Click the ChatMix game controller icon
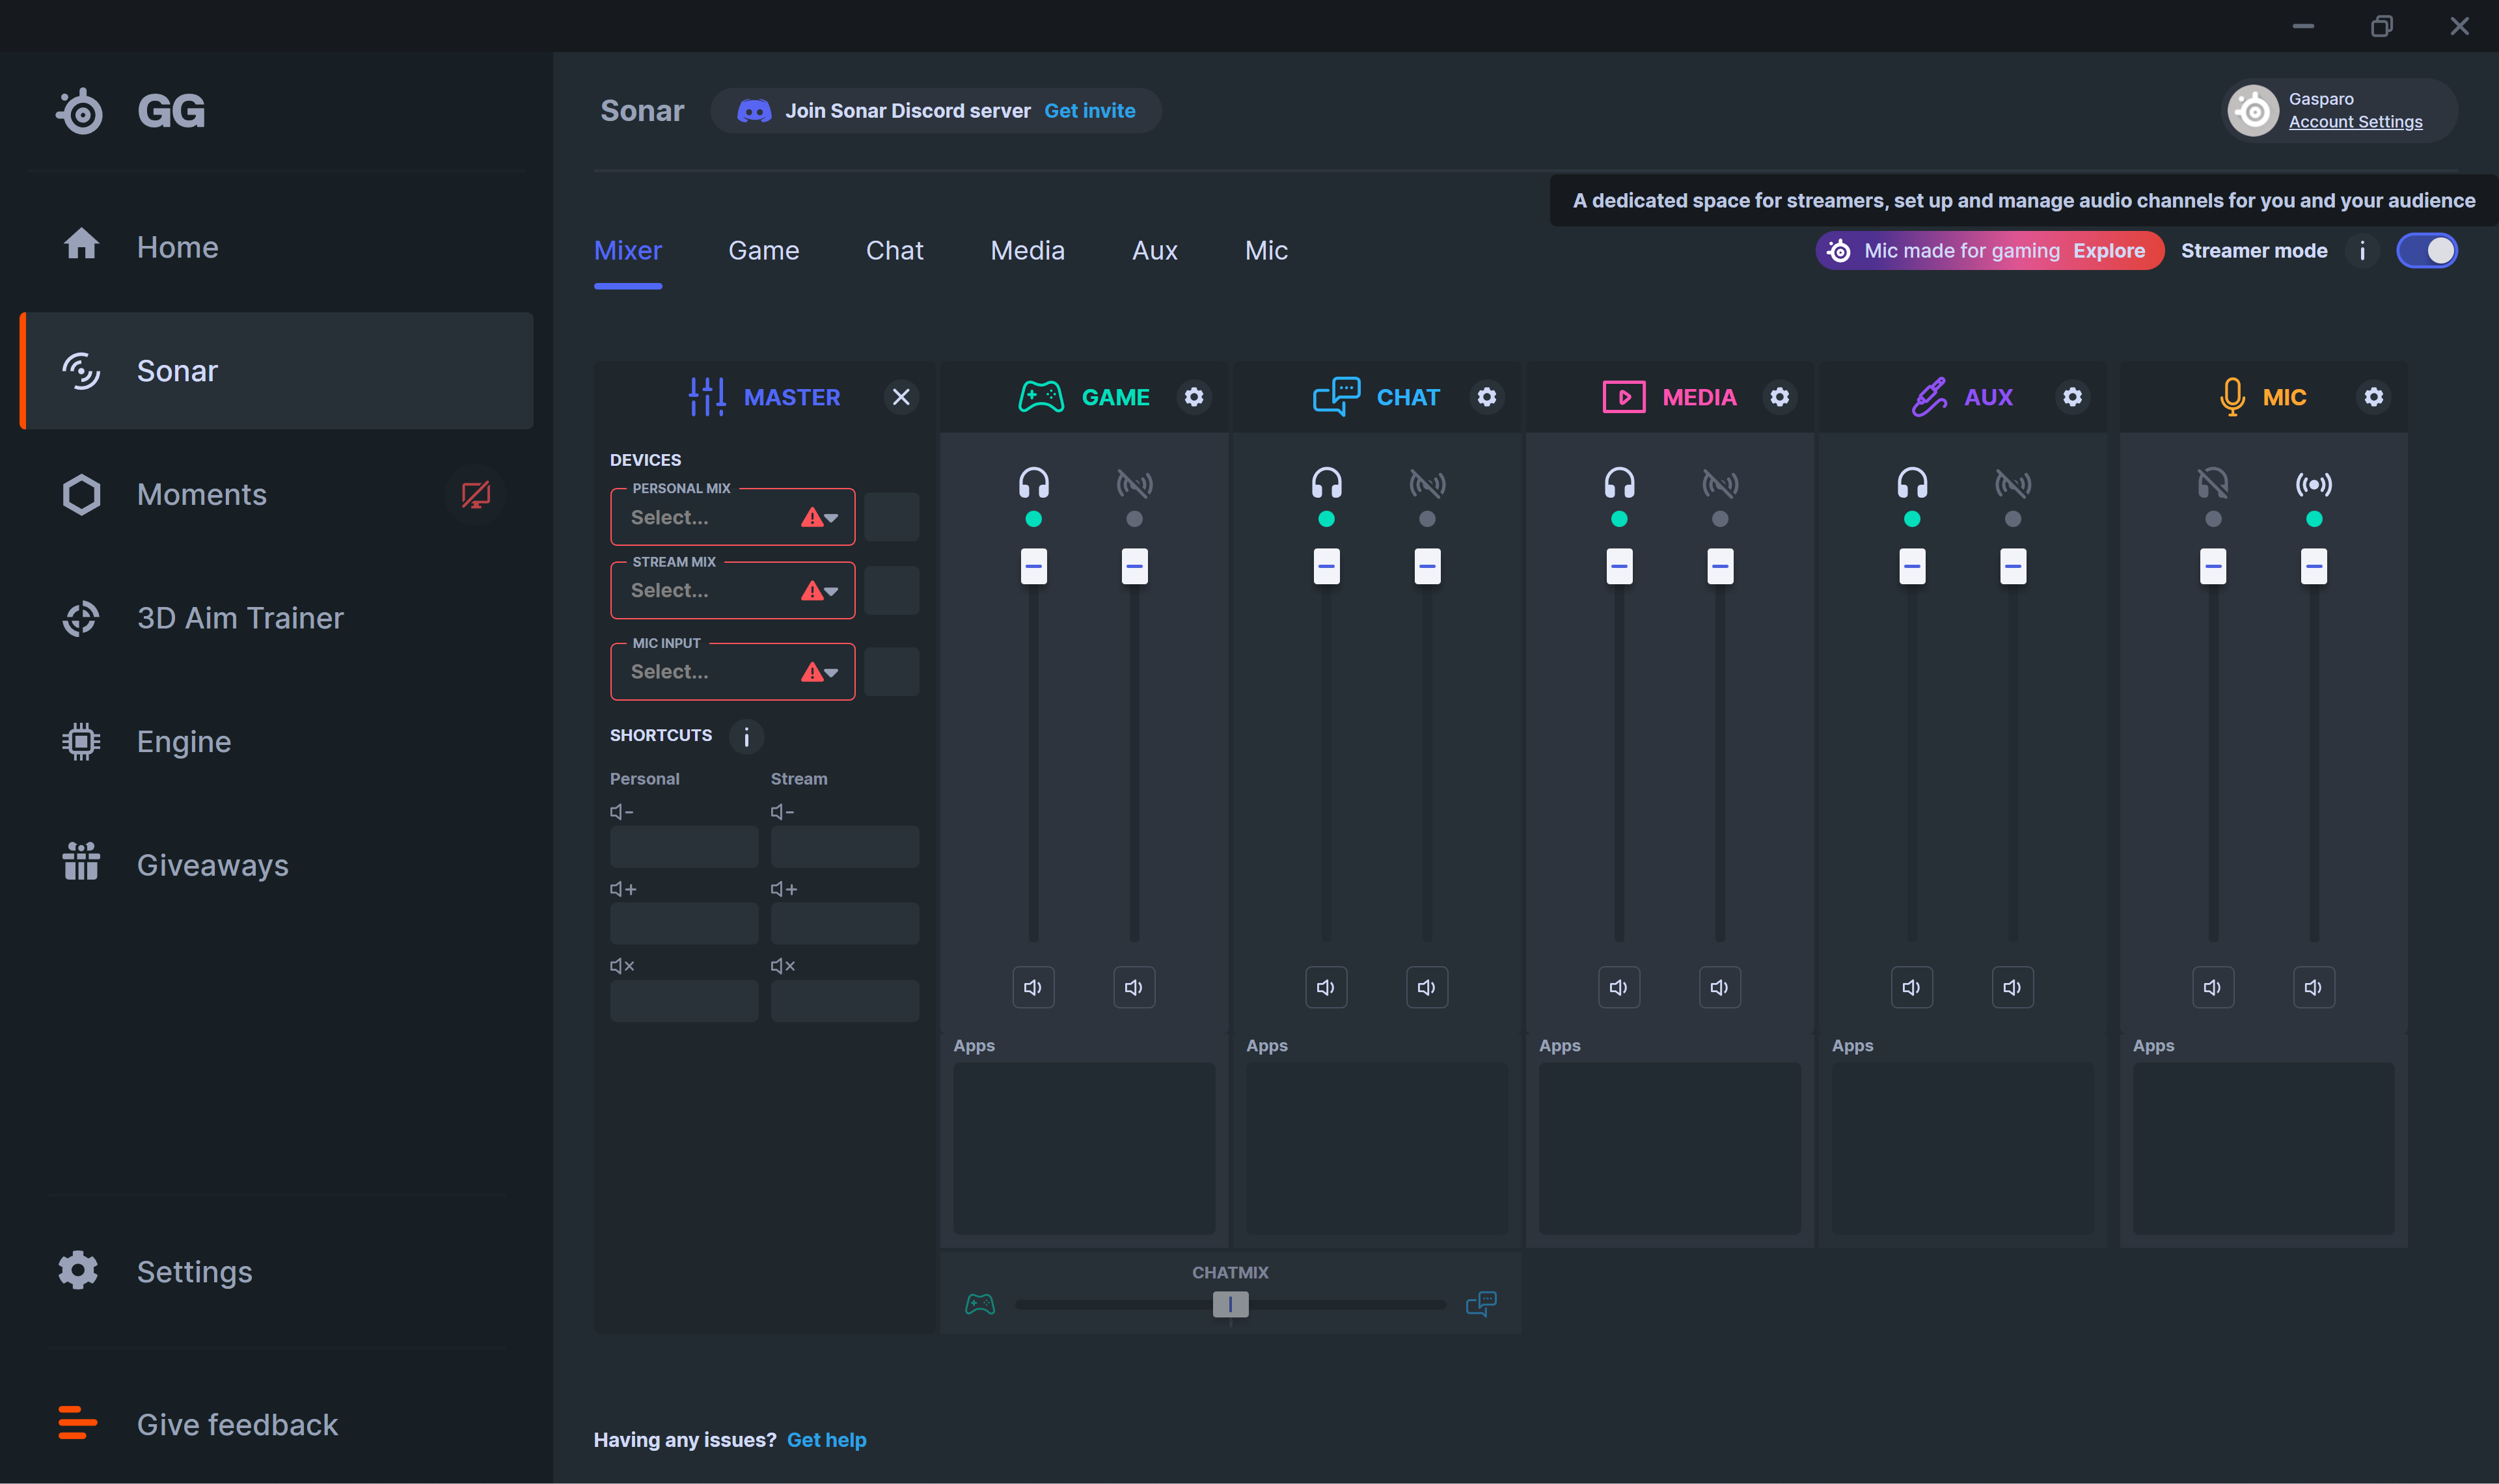2499x1484 pixels. click(x=980, y=1304)
